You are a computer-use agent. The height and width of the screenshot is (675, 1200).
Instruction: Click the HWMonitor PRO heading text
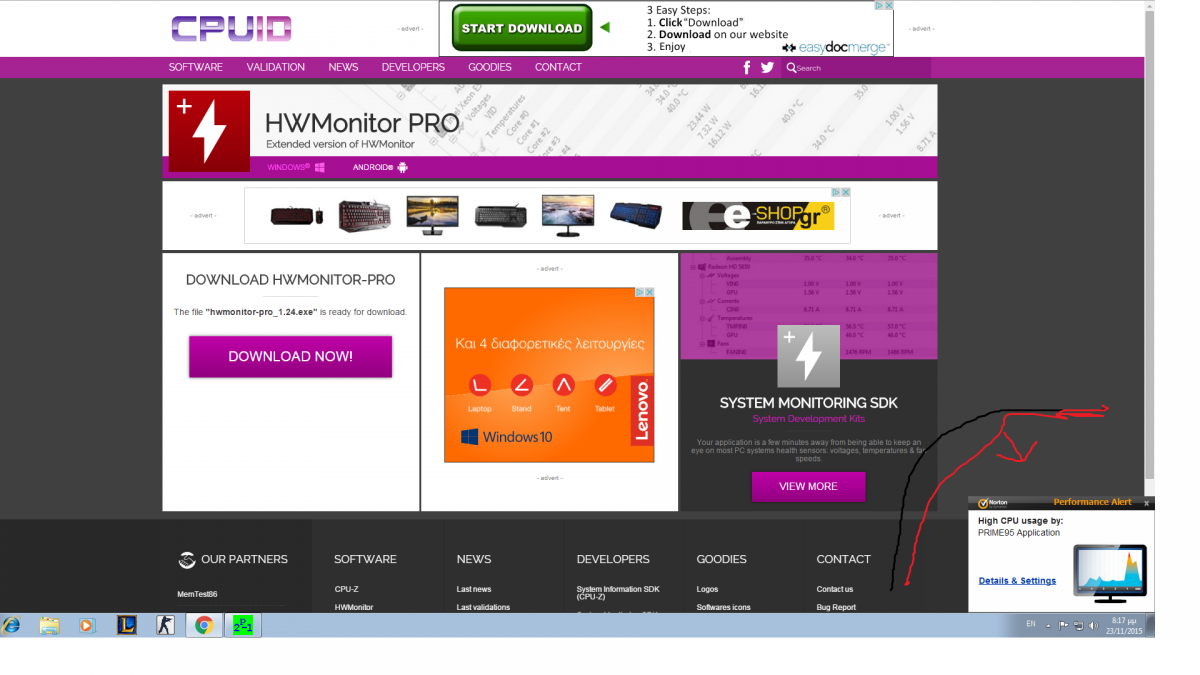362,123
